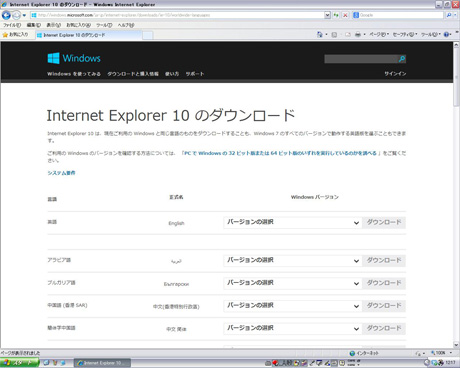This screenshot has height=368, width=460.
Task: Click ダウンロード button for ブルガリア語 row
Action: click(384, 283)
